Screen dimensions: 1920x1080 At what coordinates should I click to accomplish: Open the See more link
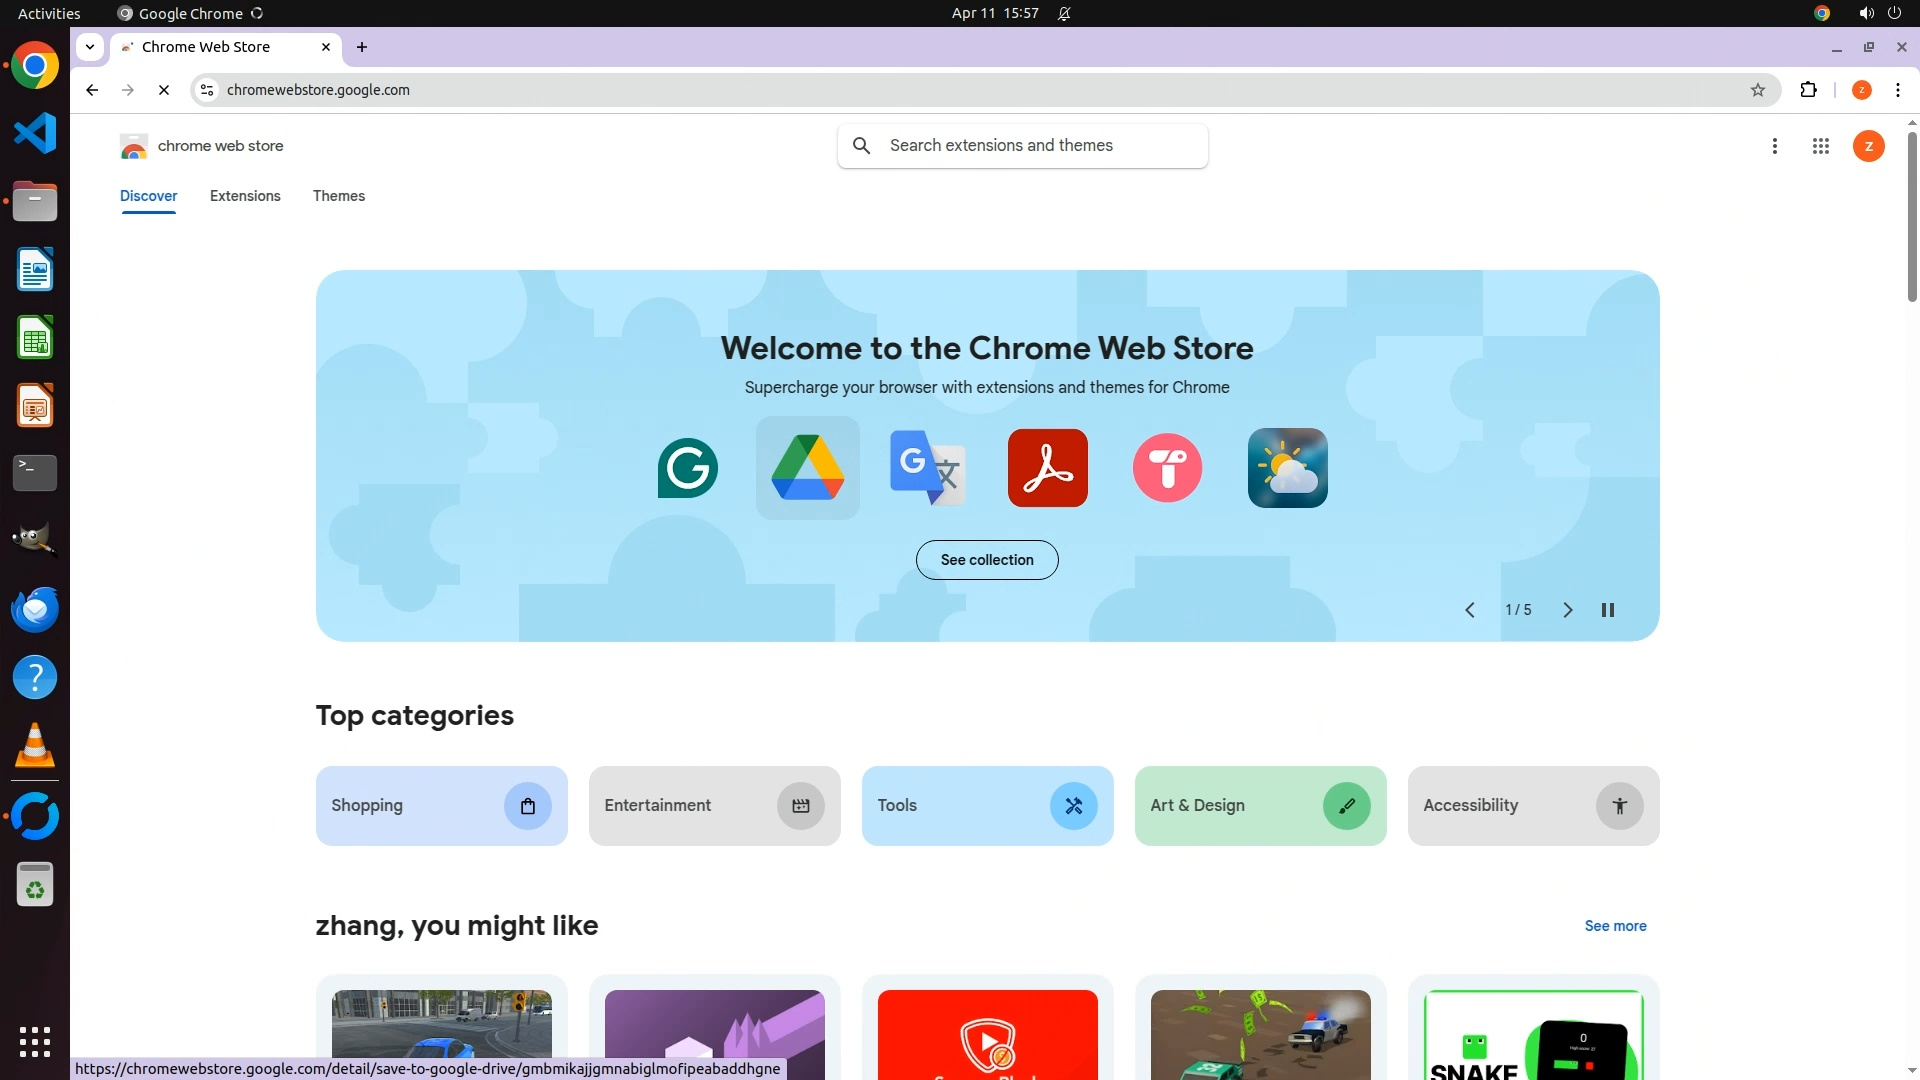[x=1615, y=926]
